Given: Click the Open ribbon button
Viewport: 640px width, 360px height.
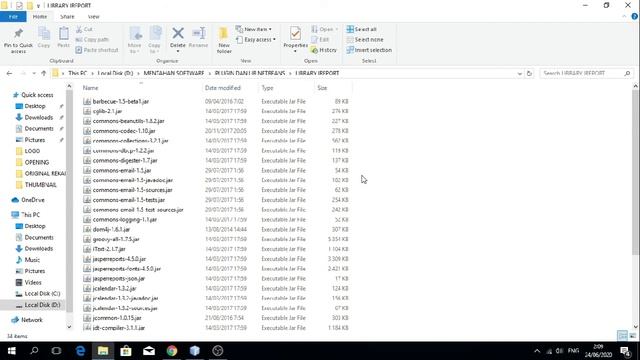Looking at the screenshot, I should pyautogui.click(x=324, y=29).
